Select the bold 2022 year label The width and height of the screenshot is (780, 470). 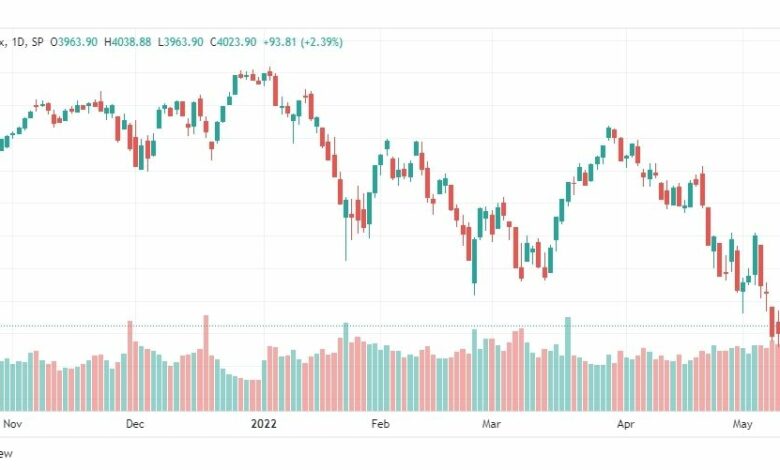(264, 424)
